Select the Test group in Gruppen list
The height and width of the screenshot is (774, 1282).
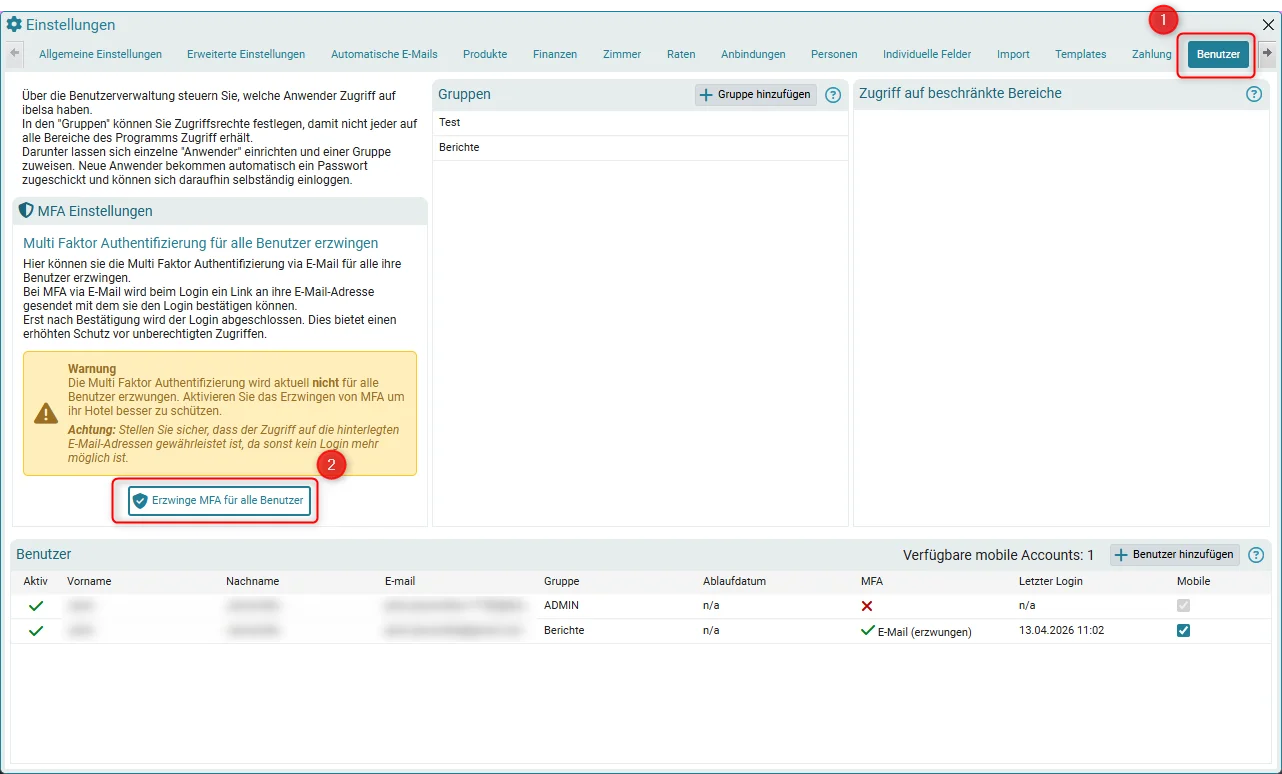[640, 122]
